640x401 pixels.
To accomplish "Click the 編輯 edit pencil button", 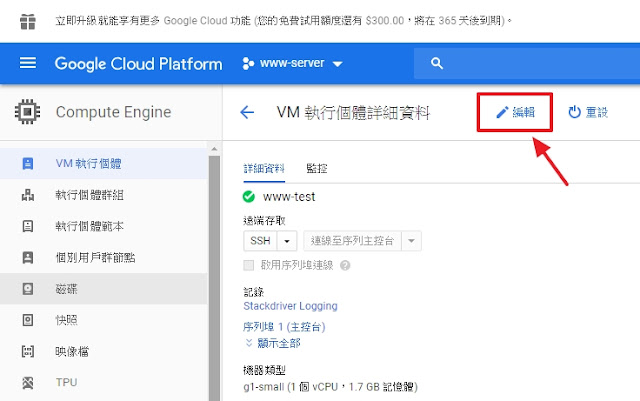I will pos(515,112).
